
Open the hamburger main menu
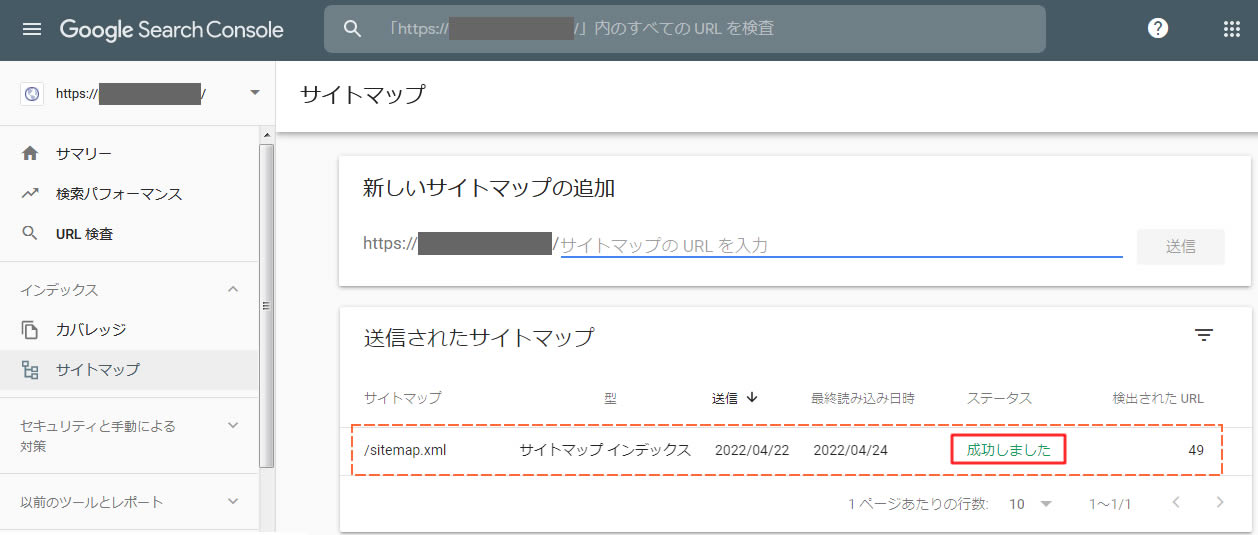[x=32, y=29]
